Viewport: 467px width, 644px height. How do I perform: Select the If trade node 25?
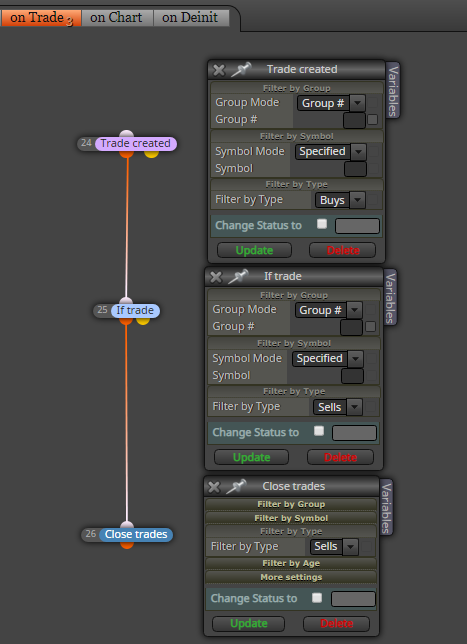pos(135,310)
